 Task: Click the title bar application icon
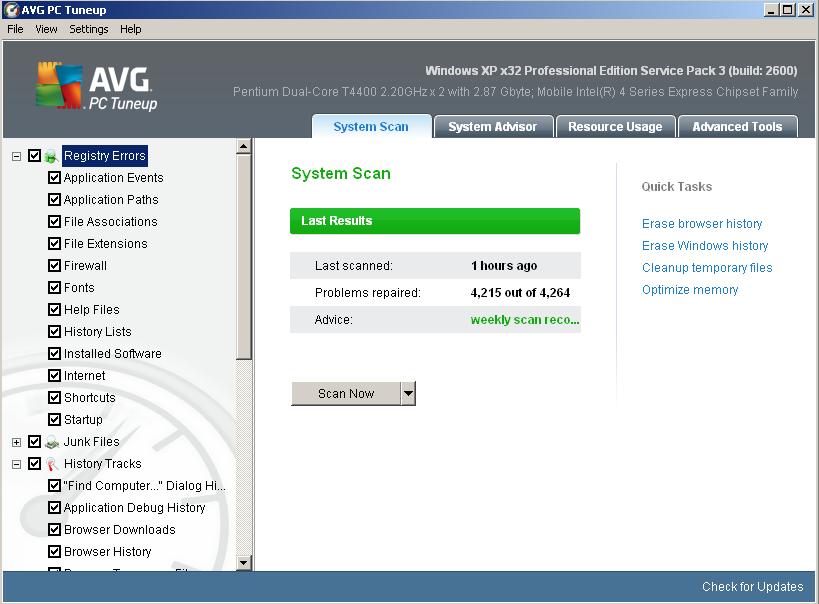click(11, 10)
